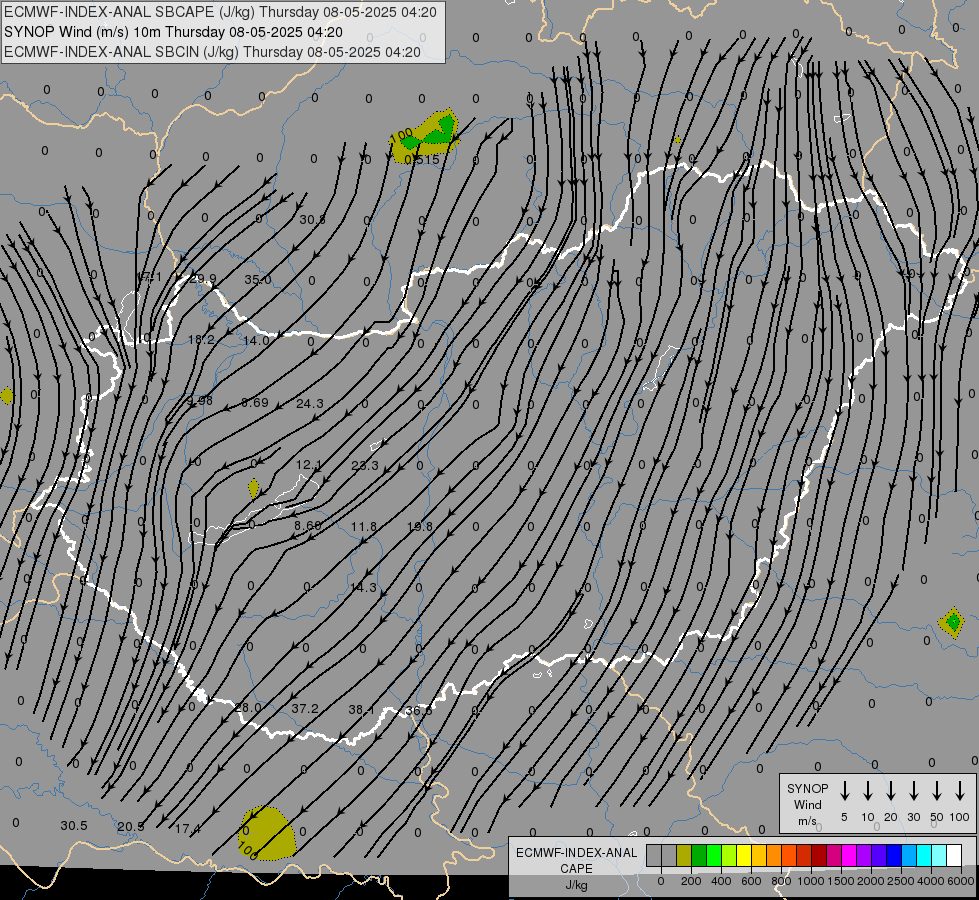Click the map value 20.5
The width and height of the screenshot is (979, 900).
pyautogui.click(x=130, y=827)
